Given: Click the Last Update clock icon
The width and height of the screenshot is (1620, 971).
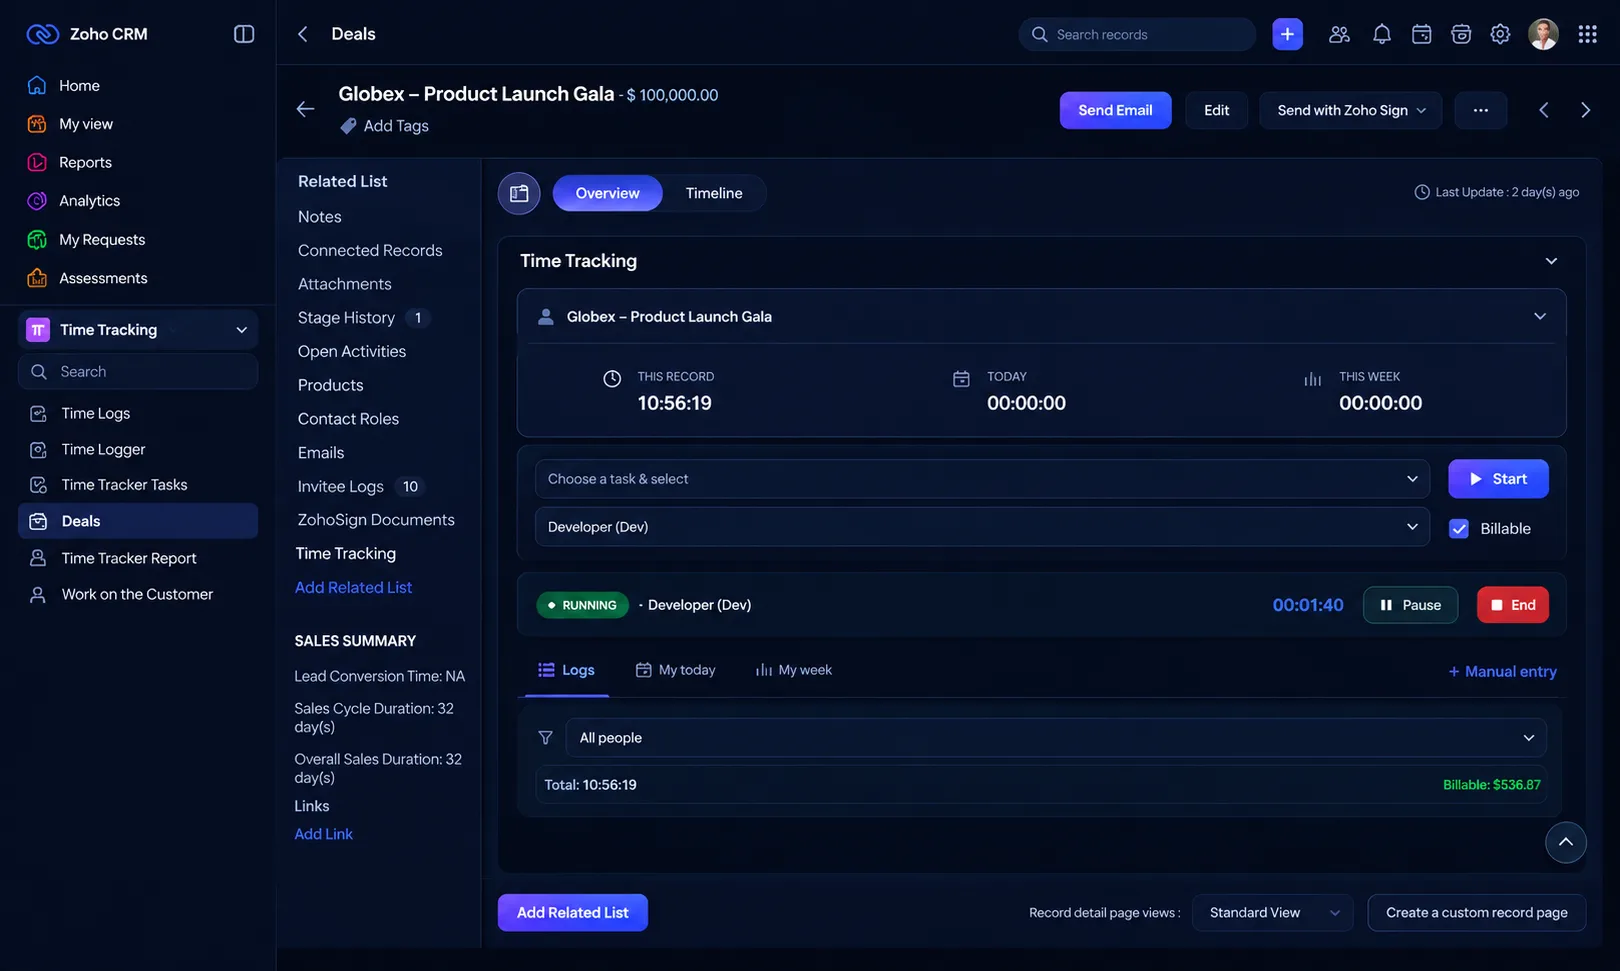Looking at the screenshot, I should 1421,192.
